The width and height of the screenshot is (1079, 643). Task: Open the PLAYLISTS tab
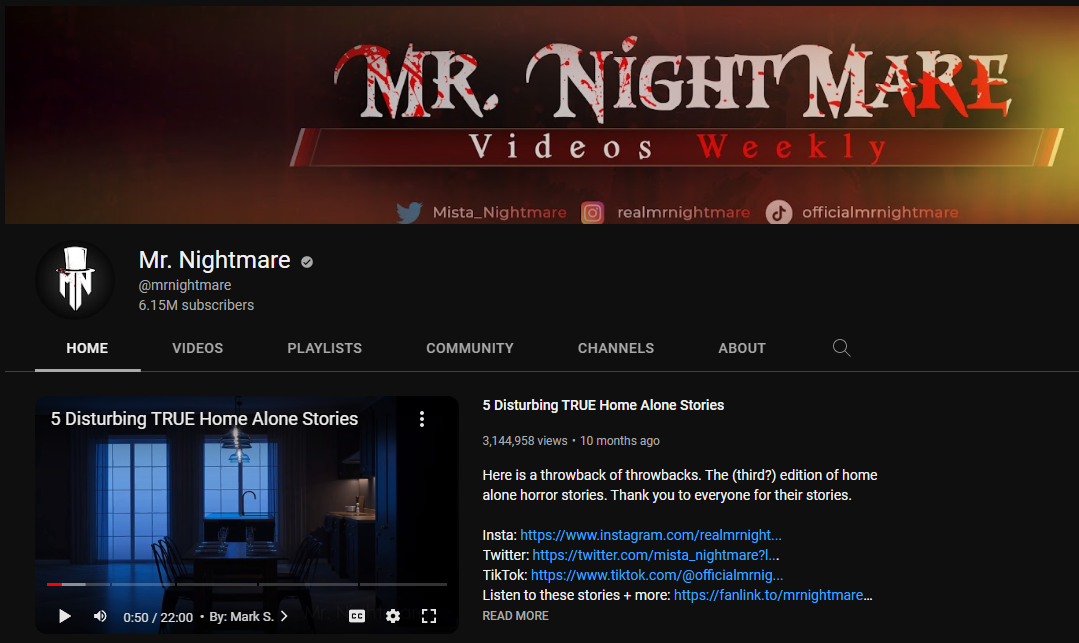324,348
